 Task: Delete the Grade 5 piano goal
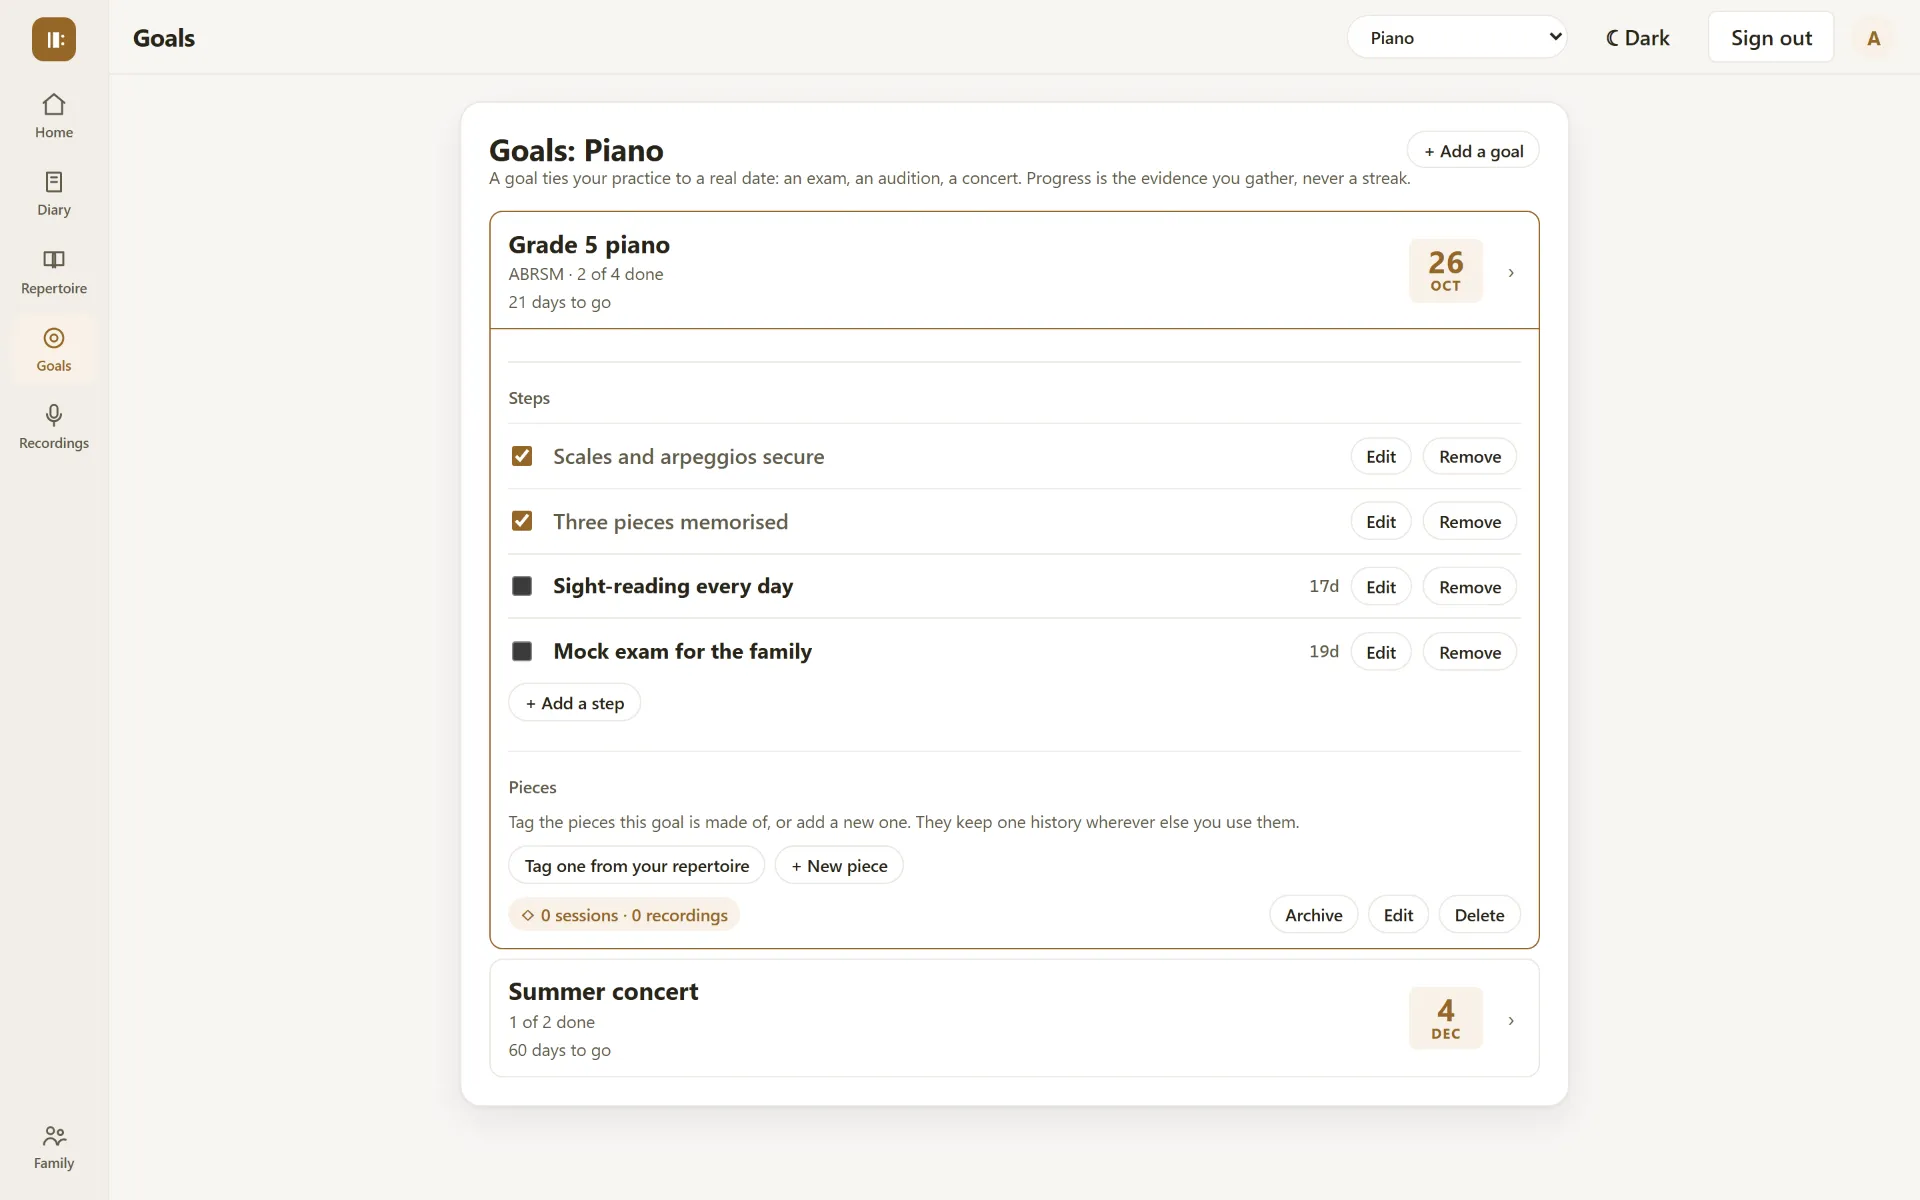click(x=1479, y=915)
